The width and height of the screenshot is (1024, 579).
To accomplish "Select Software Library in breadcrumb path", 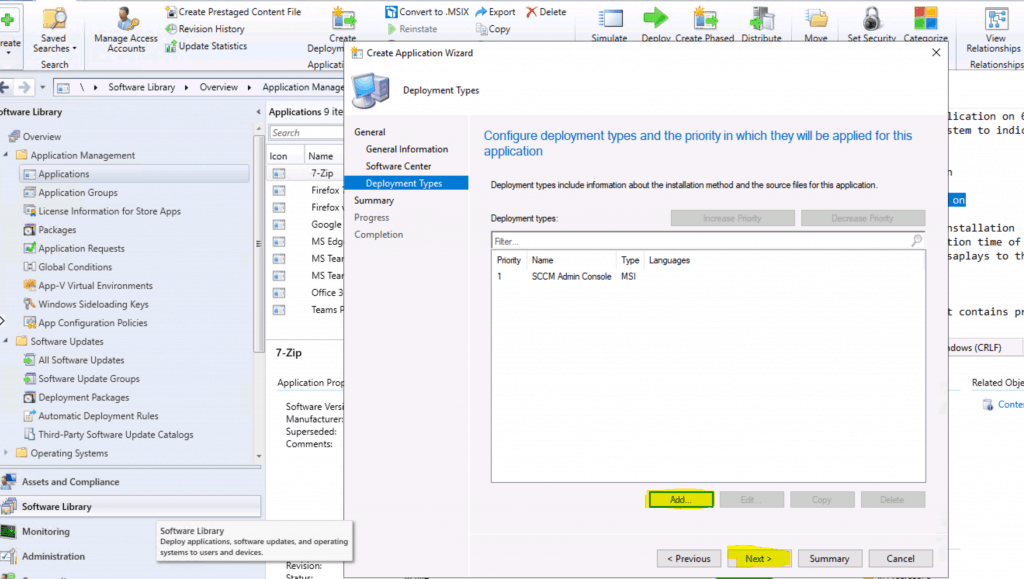I will click(142, 87).
